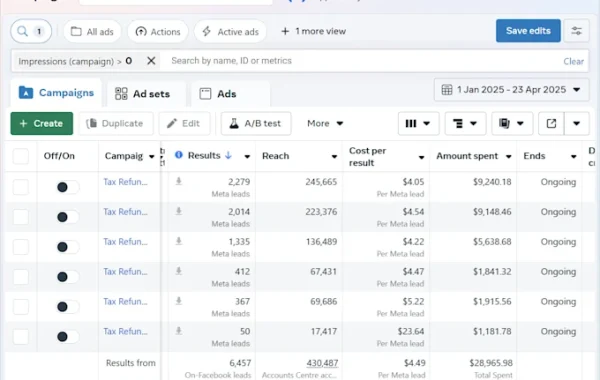Open the A/B test button
Screen dimensions: 600x380
tap(256, 123)
